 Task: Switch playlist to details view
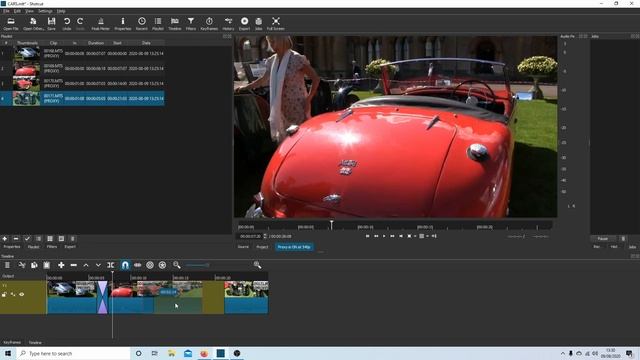38,239
